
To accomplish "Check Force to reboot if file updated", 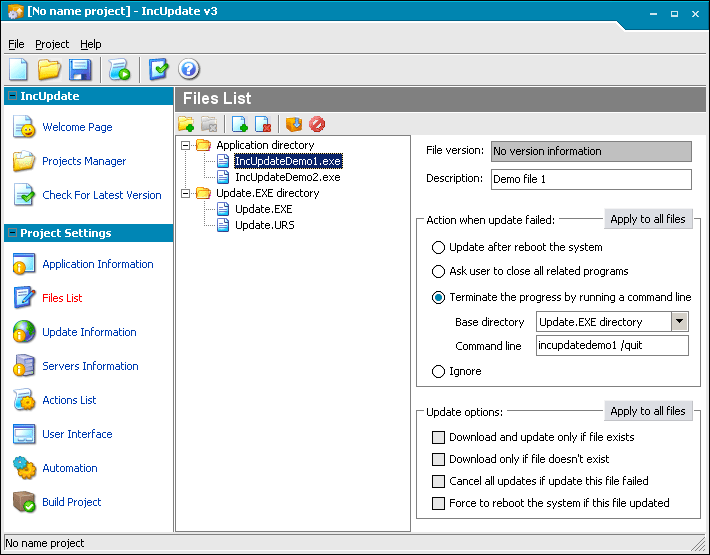I will (438, 503).
